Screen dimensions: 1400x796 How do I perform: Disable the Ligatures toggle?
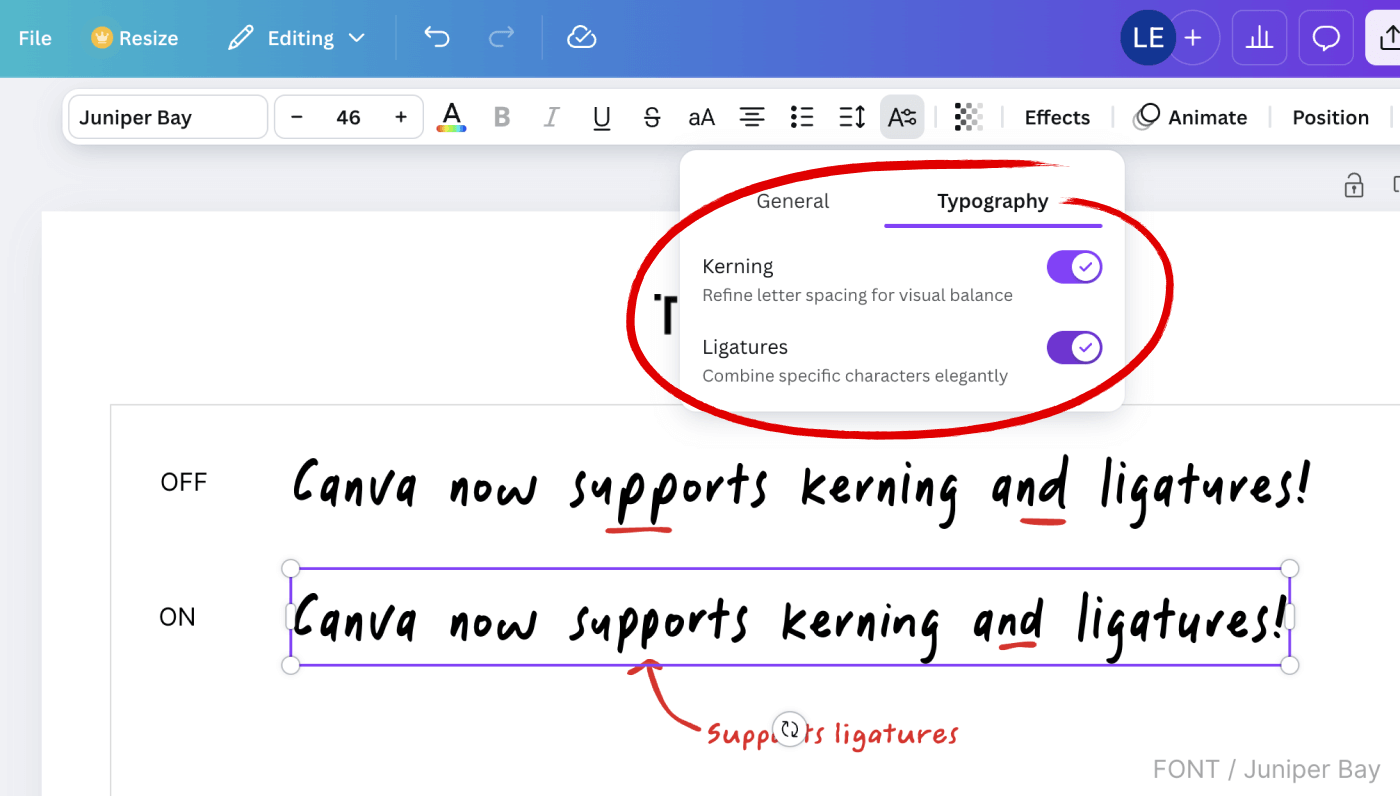point(1074,347)
